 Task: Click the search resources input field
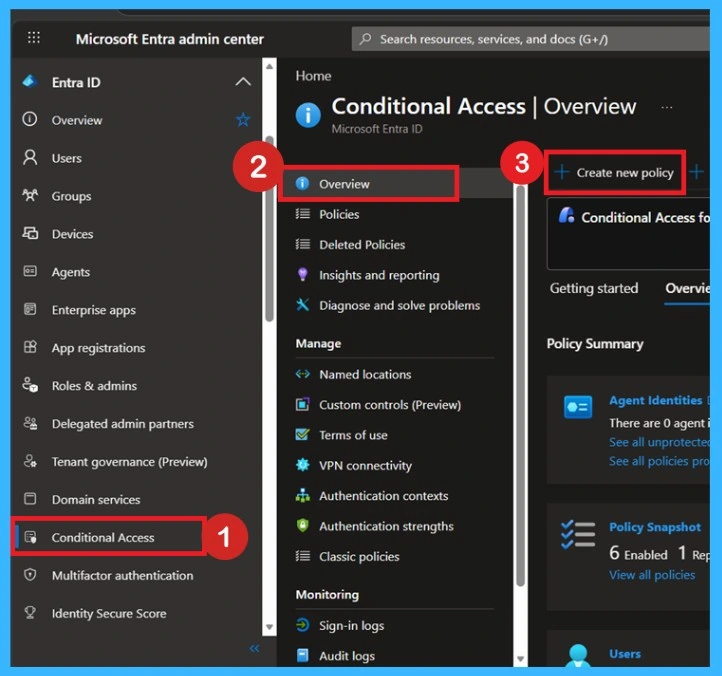(530, 39)
